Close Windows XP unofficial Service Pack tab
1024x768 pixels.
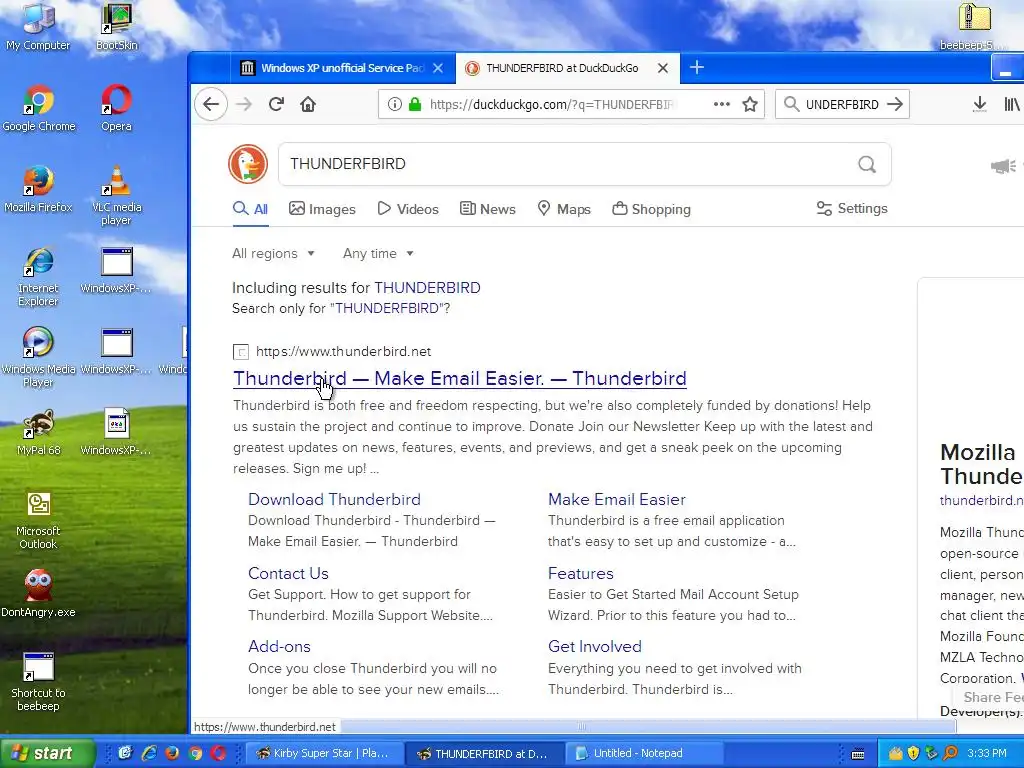[438, 68]
